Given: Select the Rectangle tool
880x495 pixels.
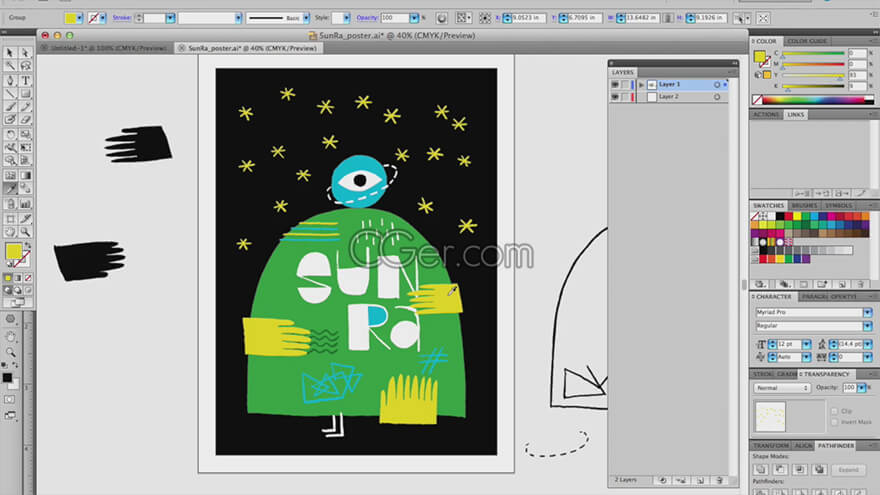Looking at the screenshot, I should (25, 94).
